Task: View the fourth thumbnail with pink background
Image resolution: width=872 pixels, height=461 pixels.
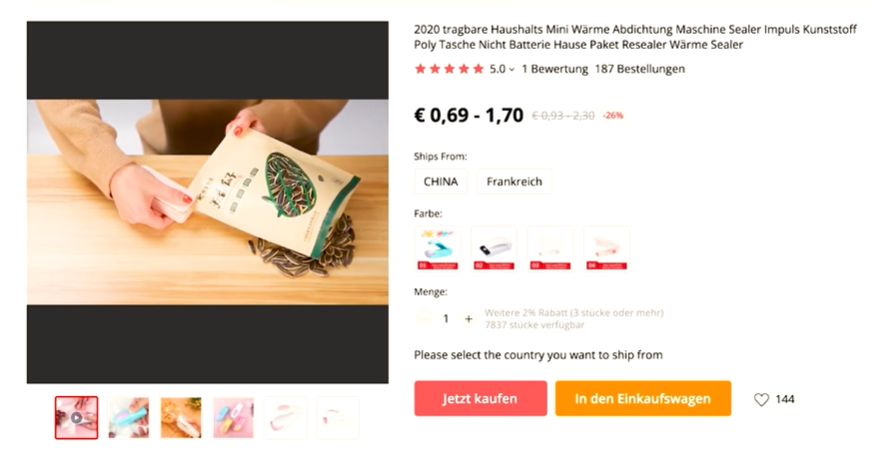Action: click(x=233, y=417)
